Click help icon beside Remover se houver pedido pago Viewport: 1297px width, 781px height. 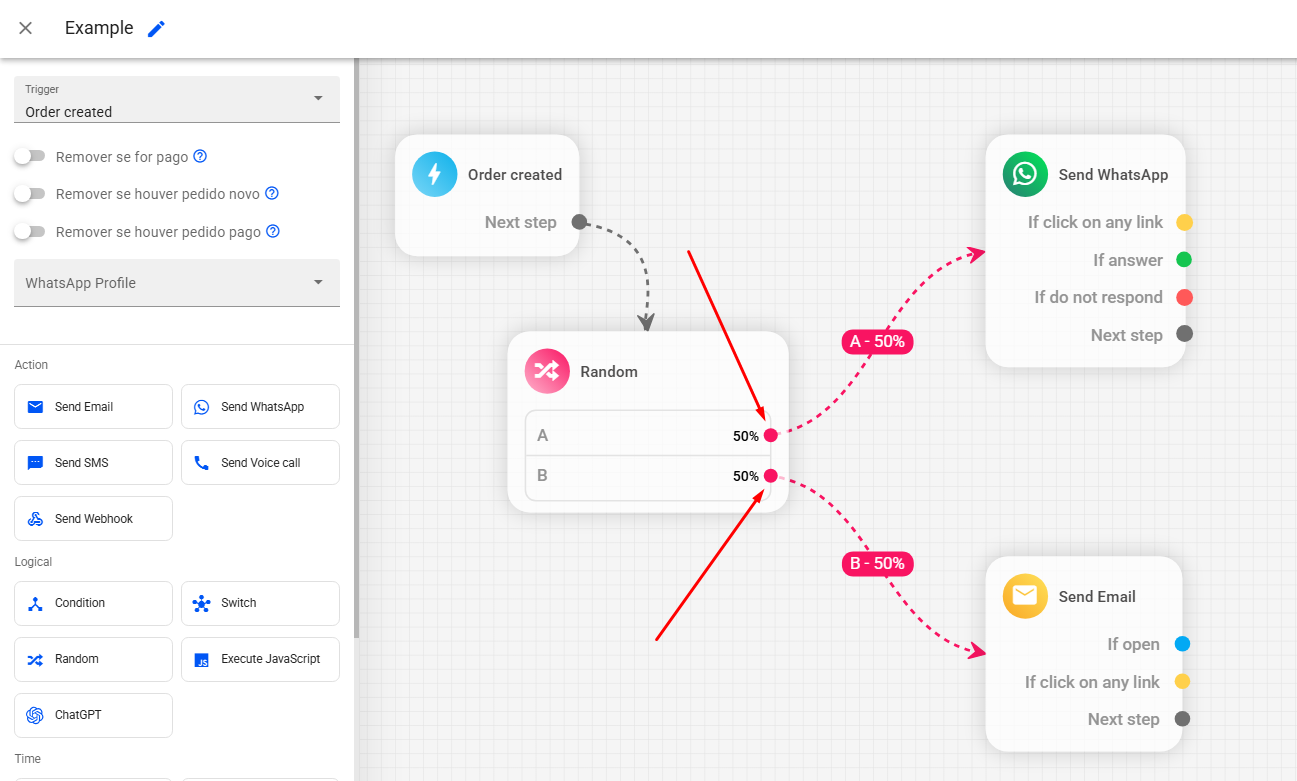tap(272, 231)
